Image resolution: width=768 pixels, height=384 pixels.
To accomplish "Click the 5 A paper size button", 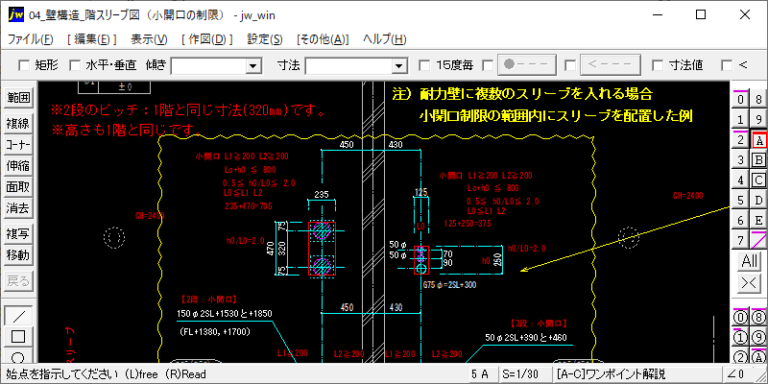I will [481, 374].
